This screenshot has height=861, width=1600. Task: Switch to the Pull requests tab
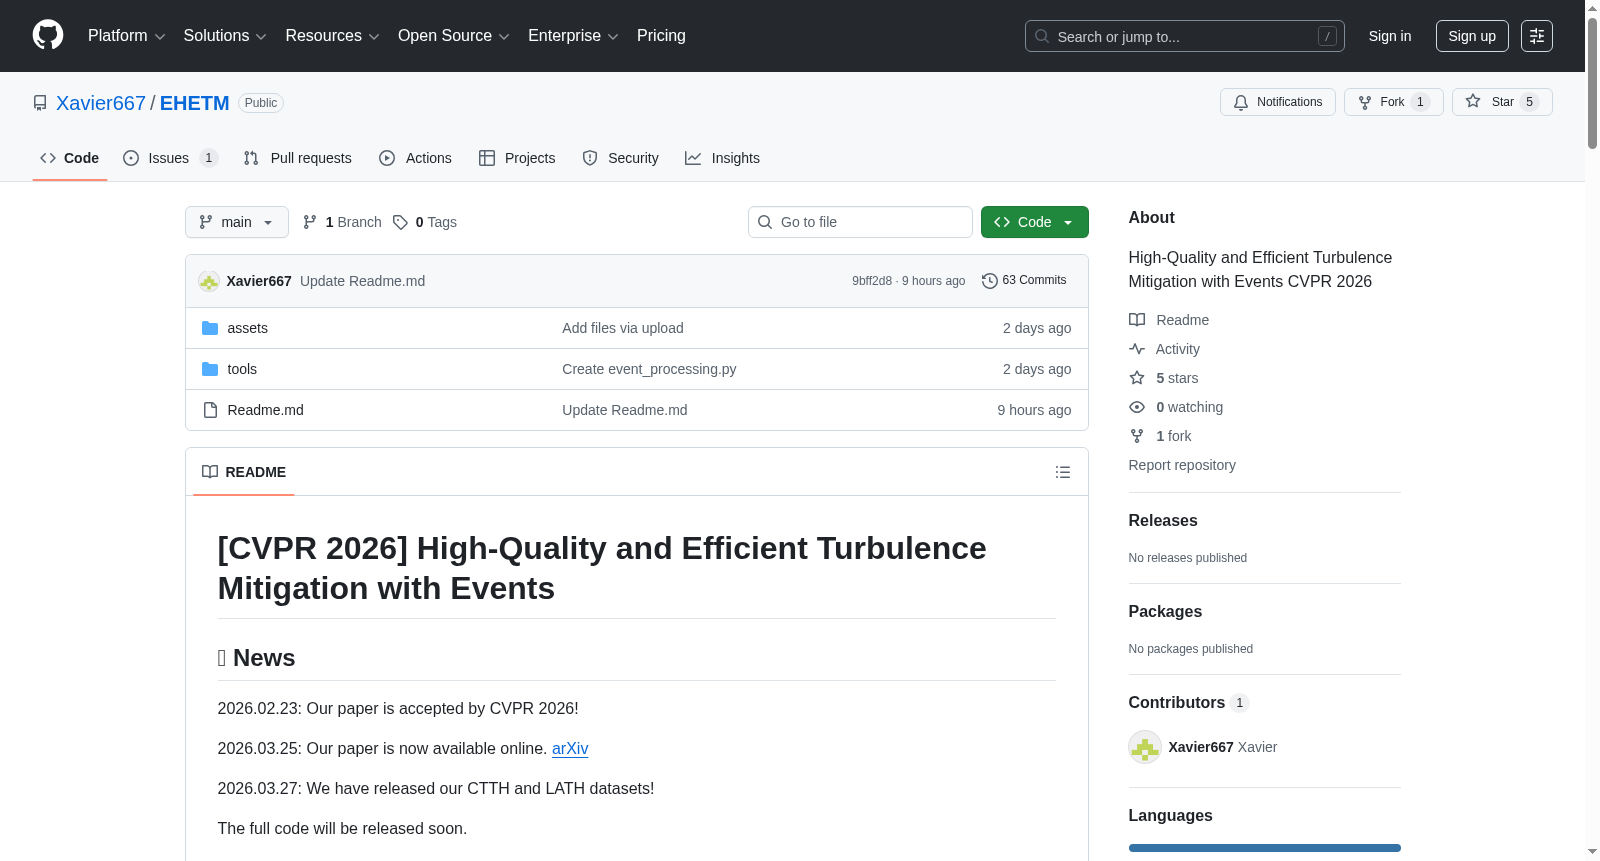point(298,158)
